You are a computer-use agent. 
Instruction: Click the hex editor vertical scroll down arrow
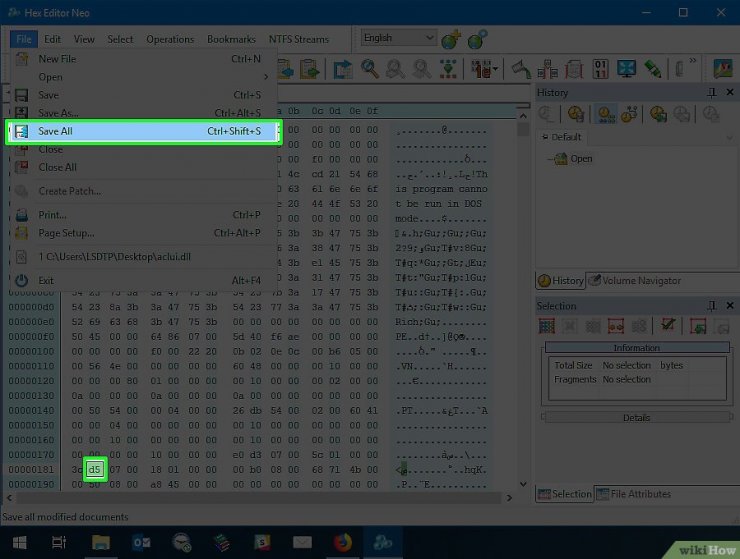(523, 484)
